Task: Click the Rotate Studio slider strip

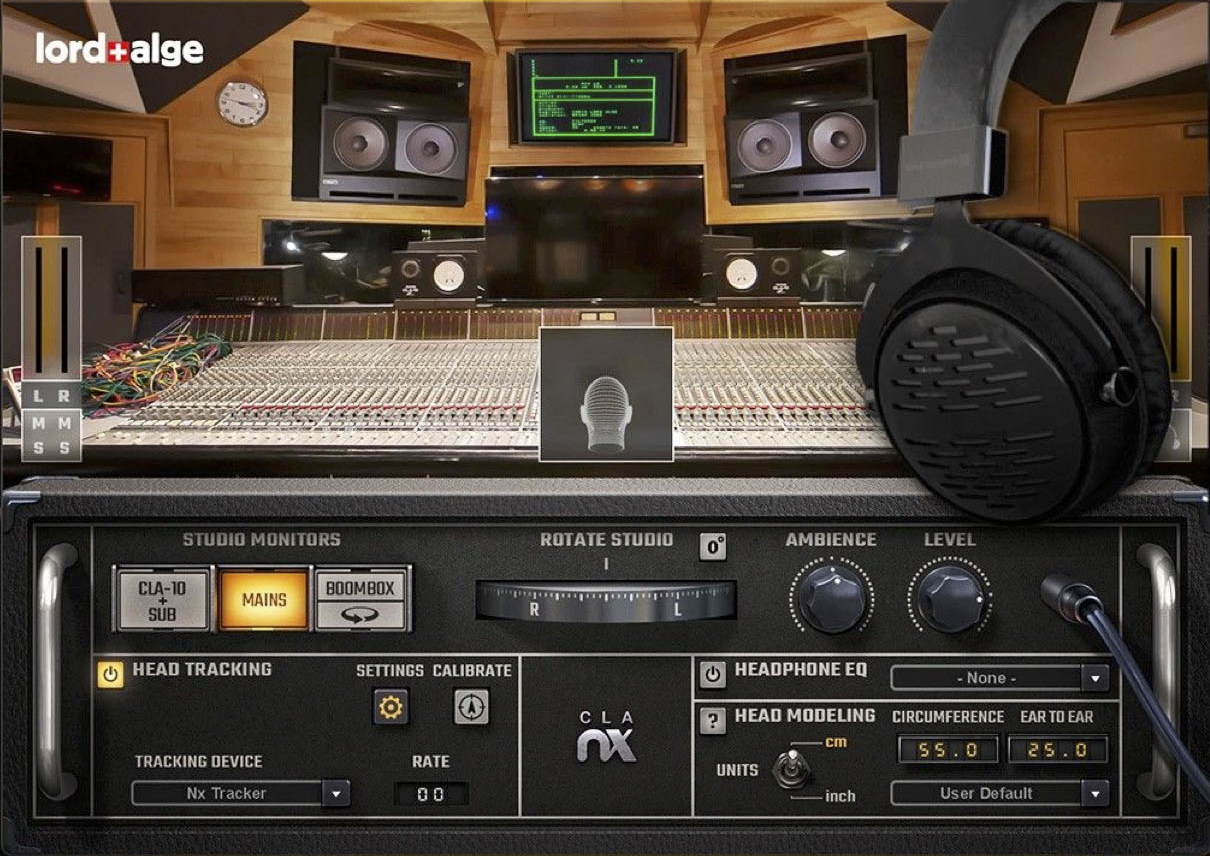Action: [606, 601]
